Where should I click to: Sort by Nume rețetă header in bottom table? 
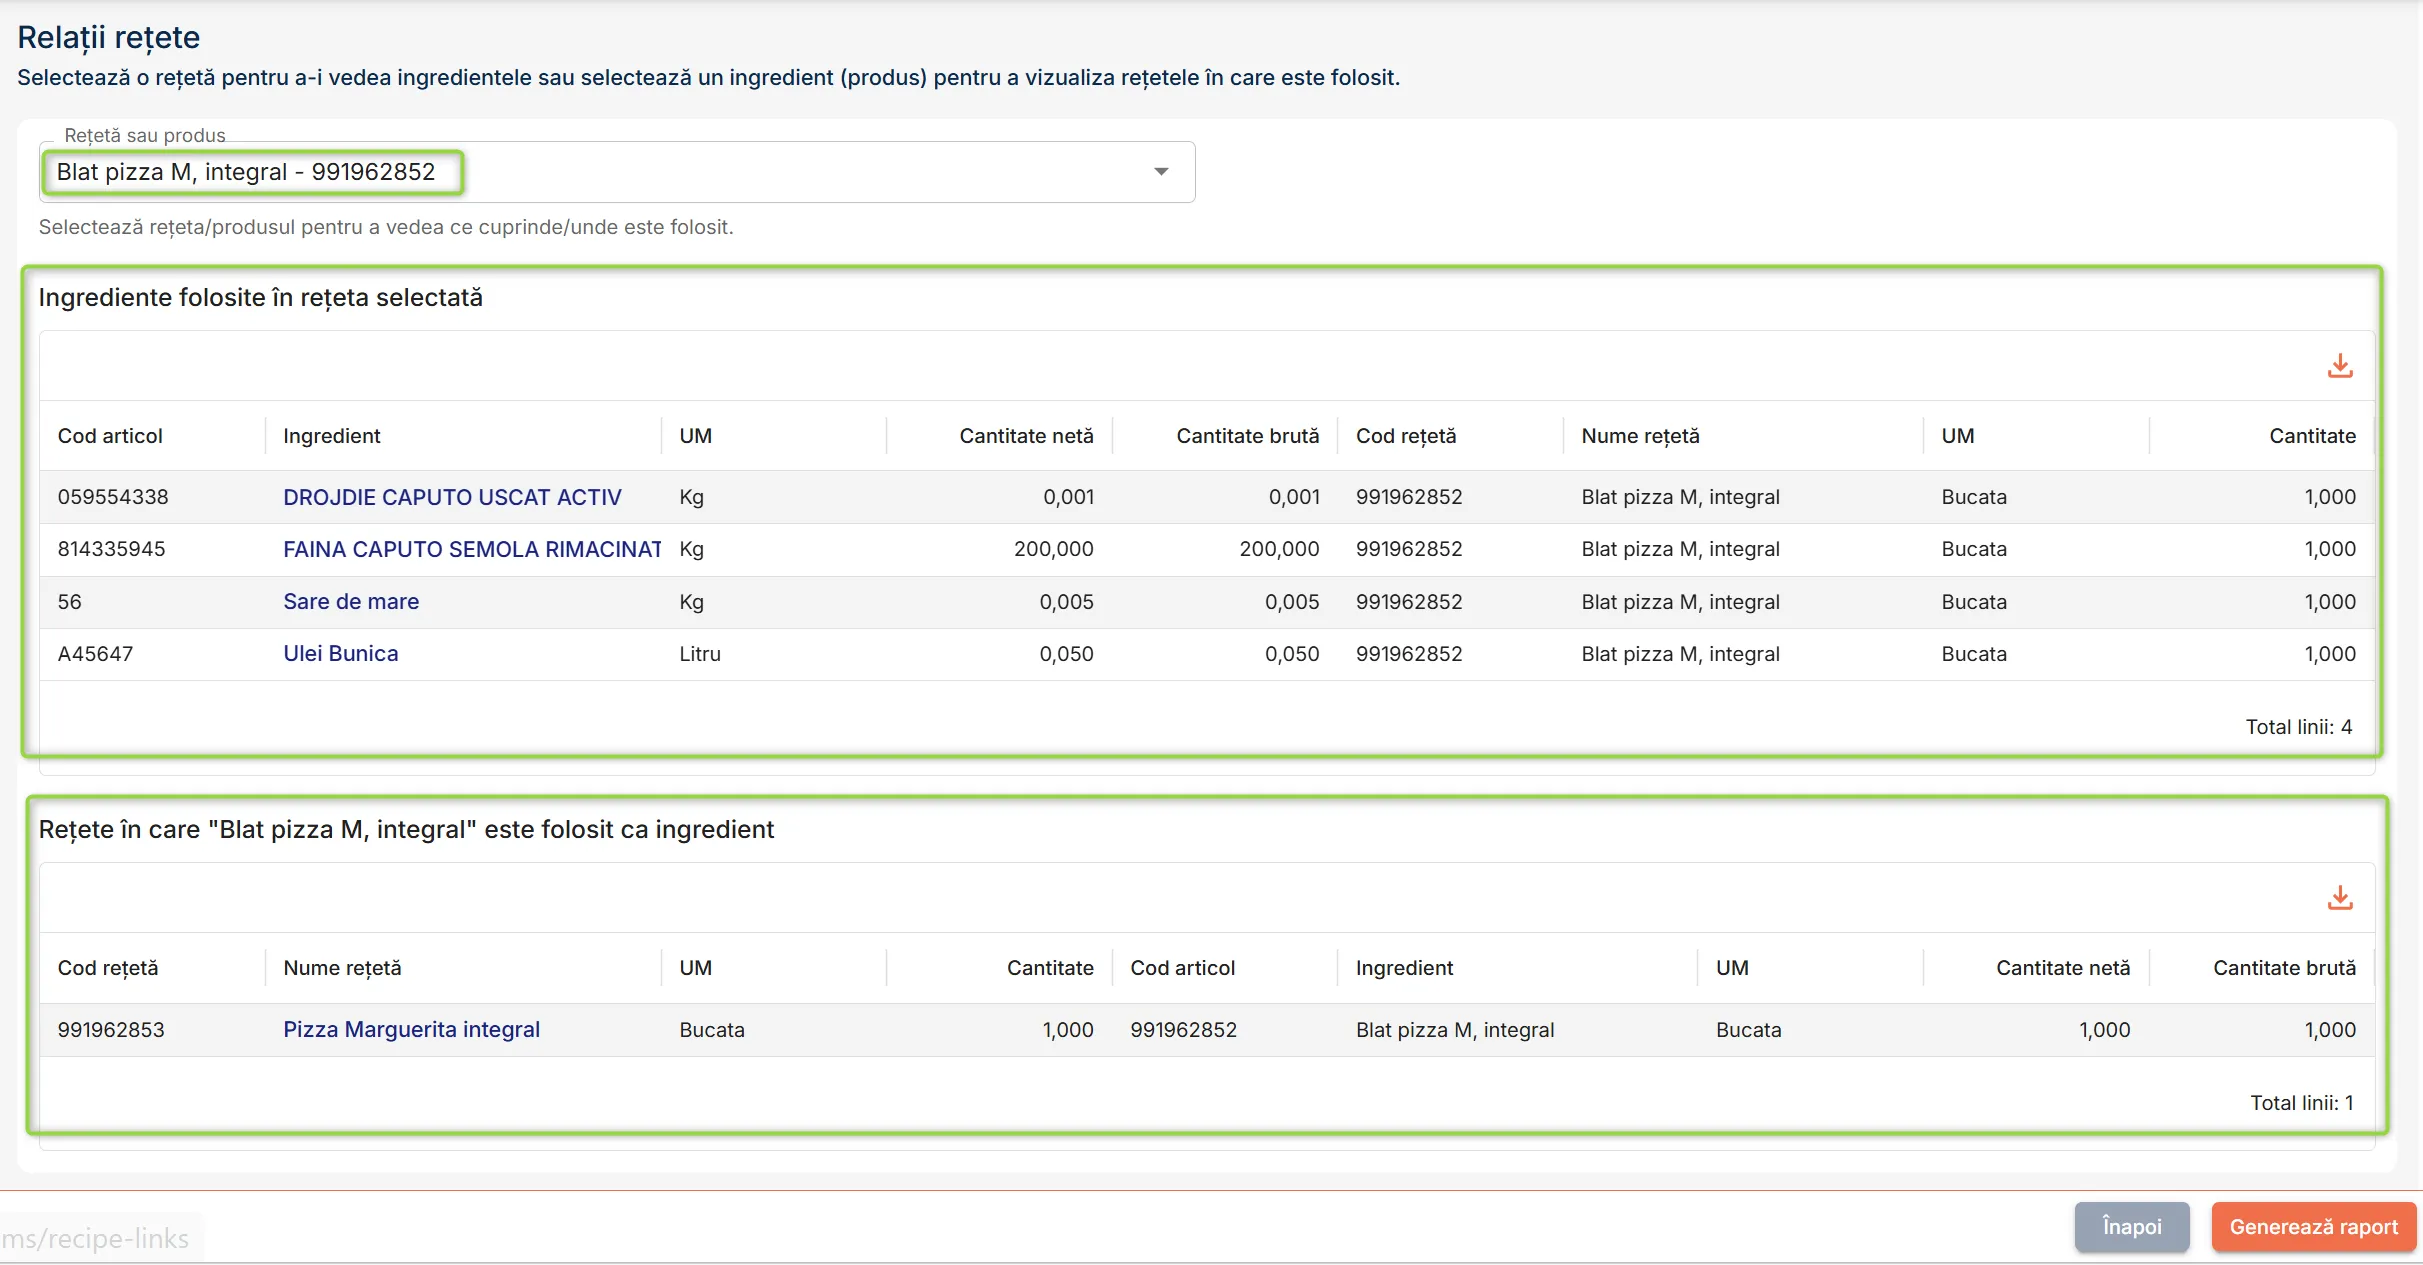click(x=342, y=968)
